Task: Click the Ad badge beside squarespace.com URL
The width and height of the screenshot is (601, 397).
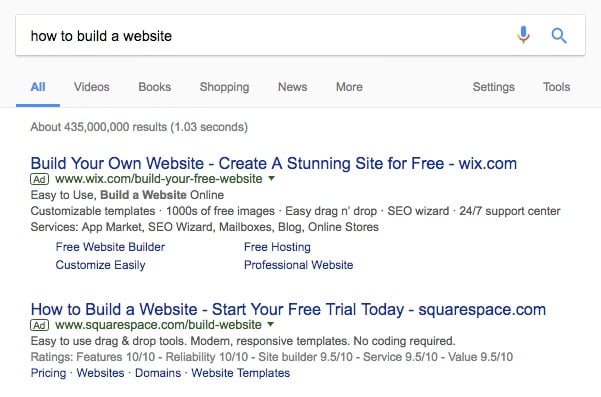Action: tap(39, 325)
